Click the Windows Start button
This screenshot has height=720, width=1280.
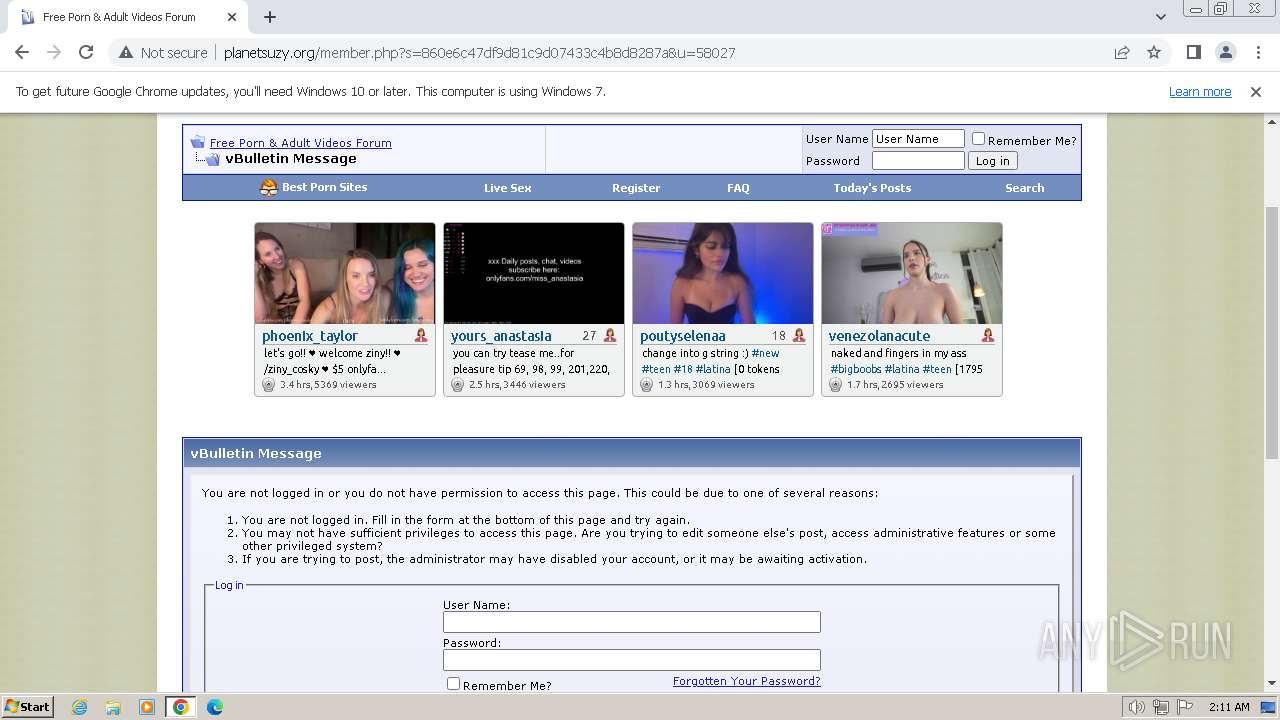[28, 707]
